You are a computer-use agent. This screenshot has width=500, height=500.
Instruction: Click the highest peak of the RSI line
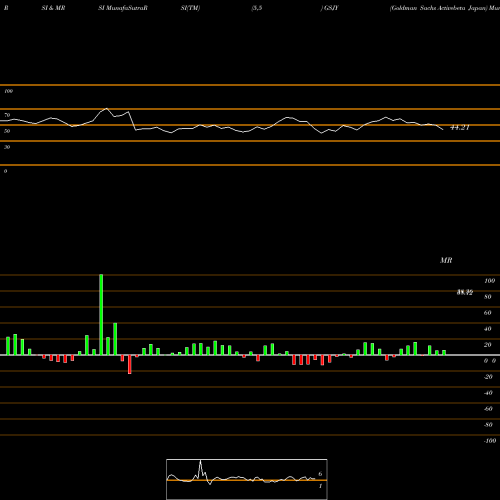107,108
